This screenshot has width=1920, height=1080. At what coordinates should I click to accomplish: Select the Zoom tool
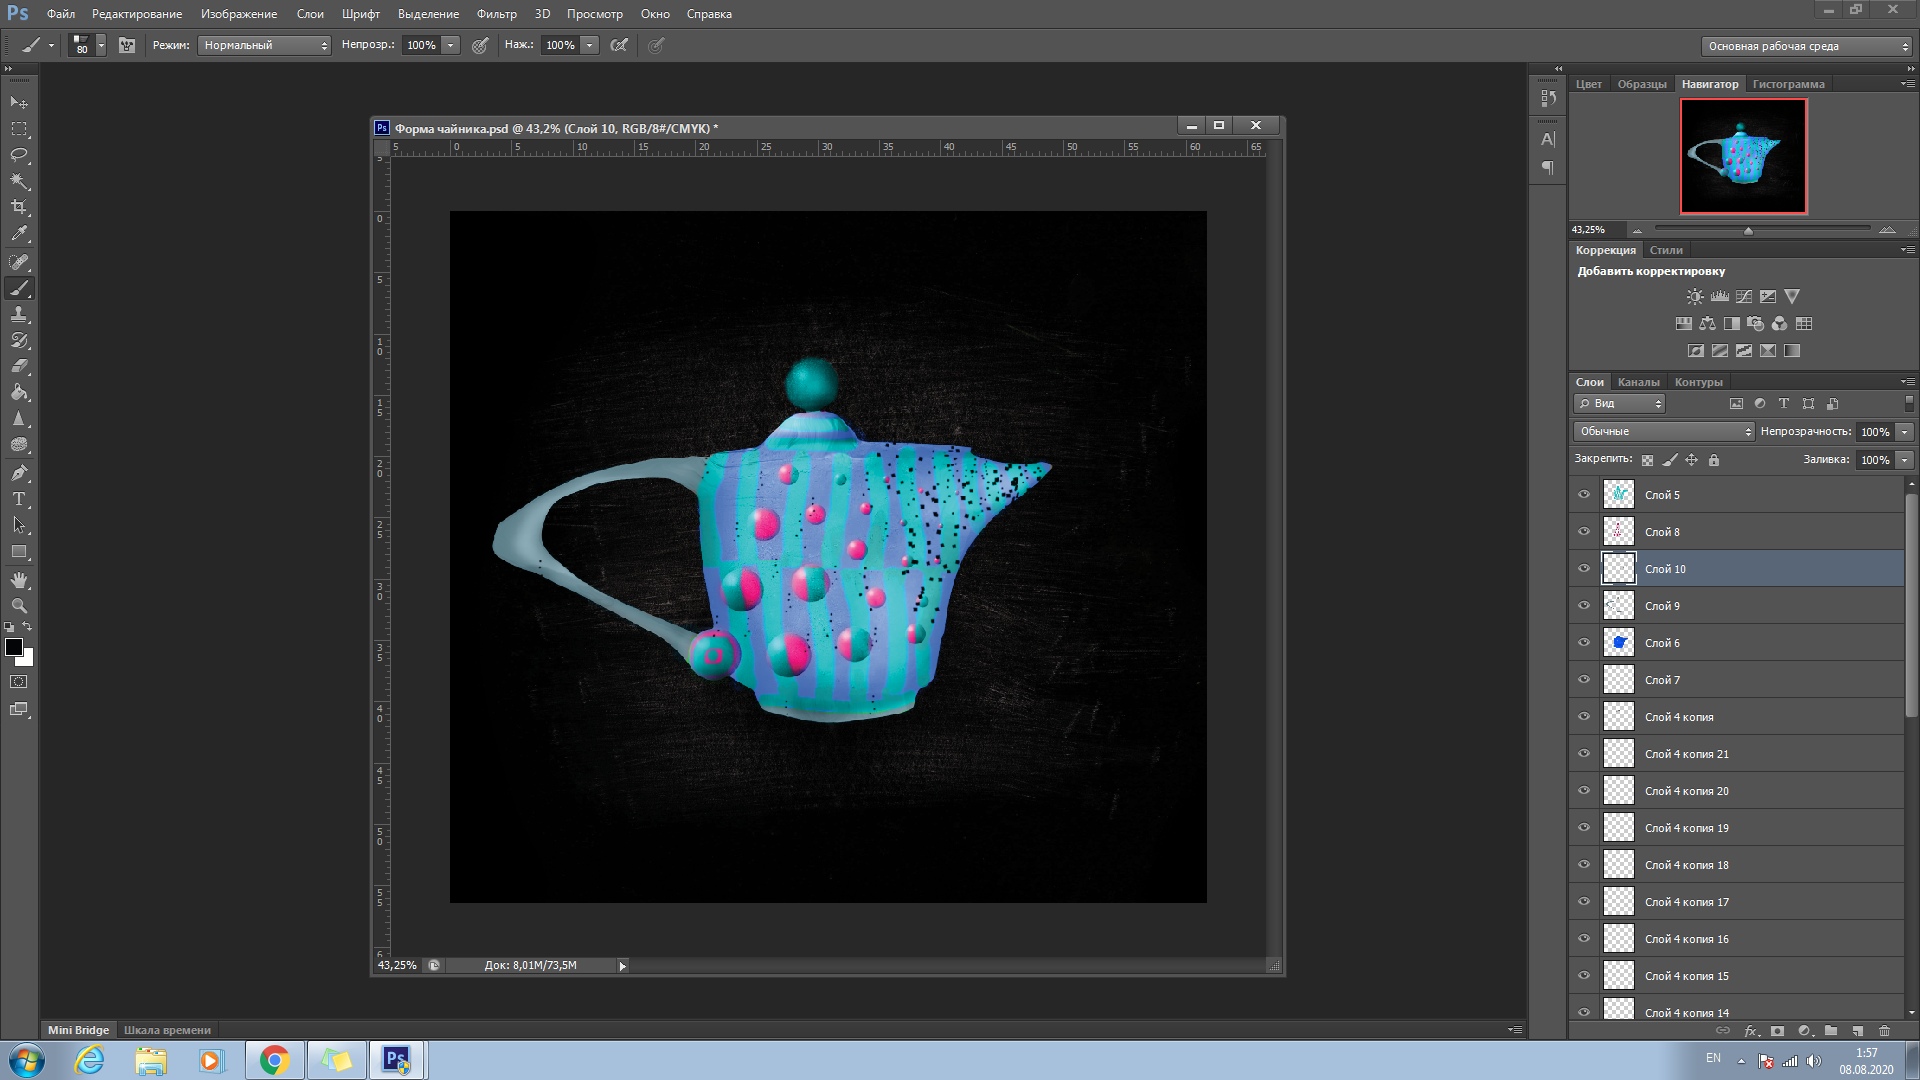click(19, 606)
